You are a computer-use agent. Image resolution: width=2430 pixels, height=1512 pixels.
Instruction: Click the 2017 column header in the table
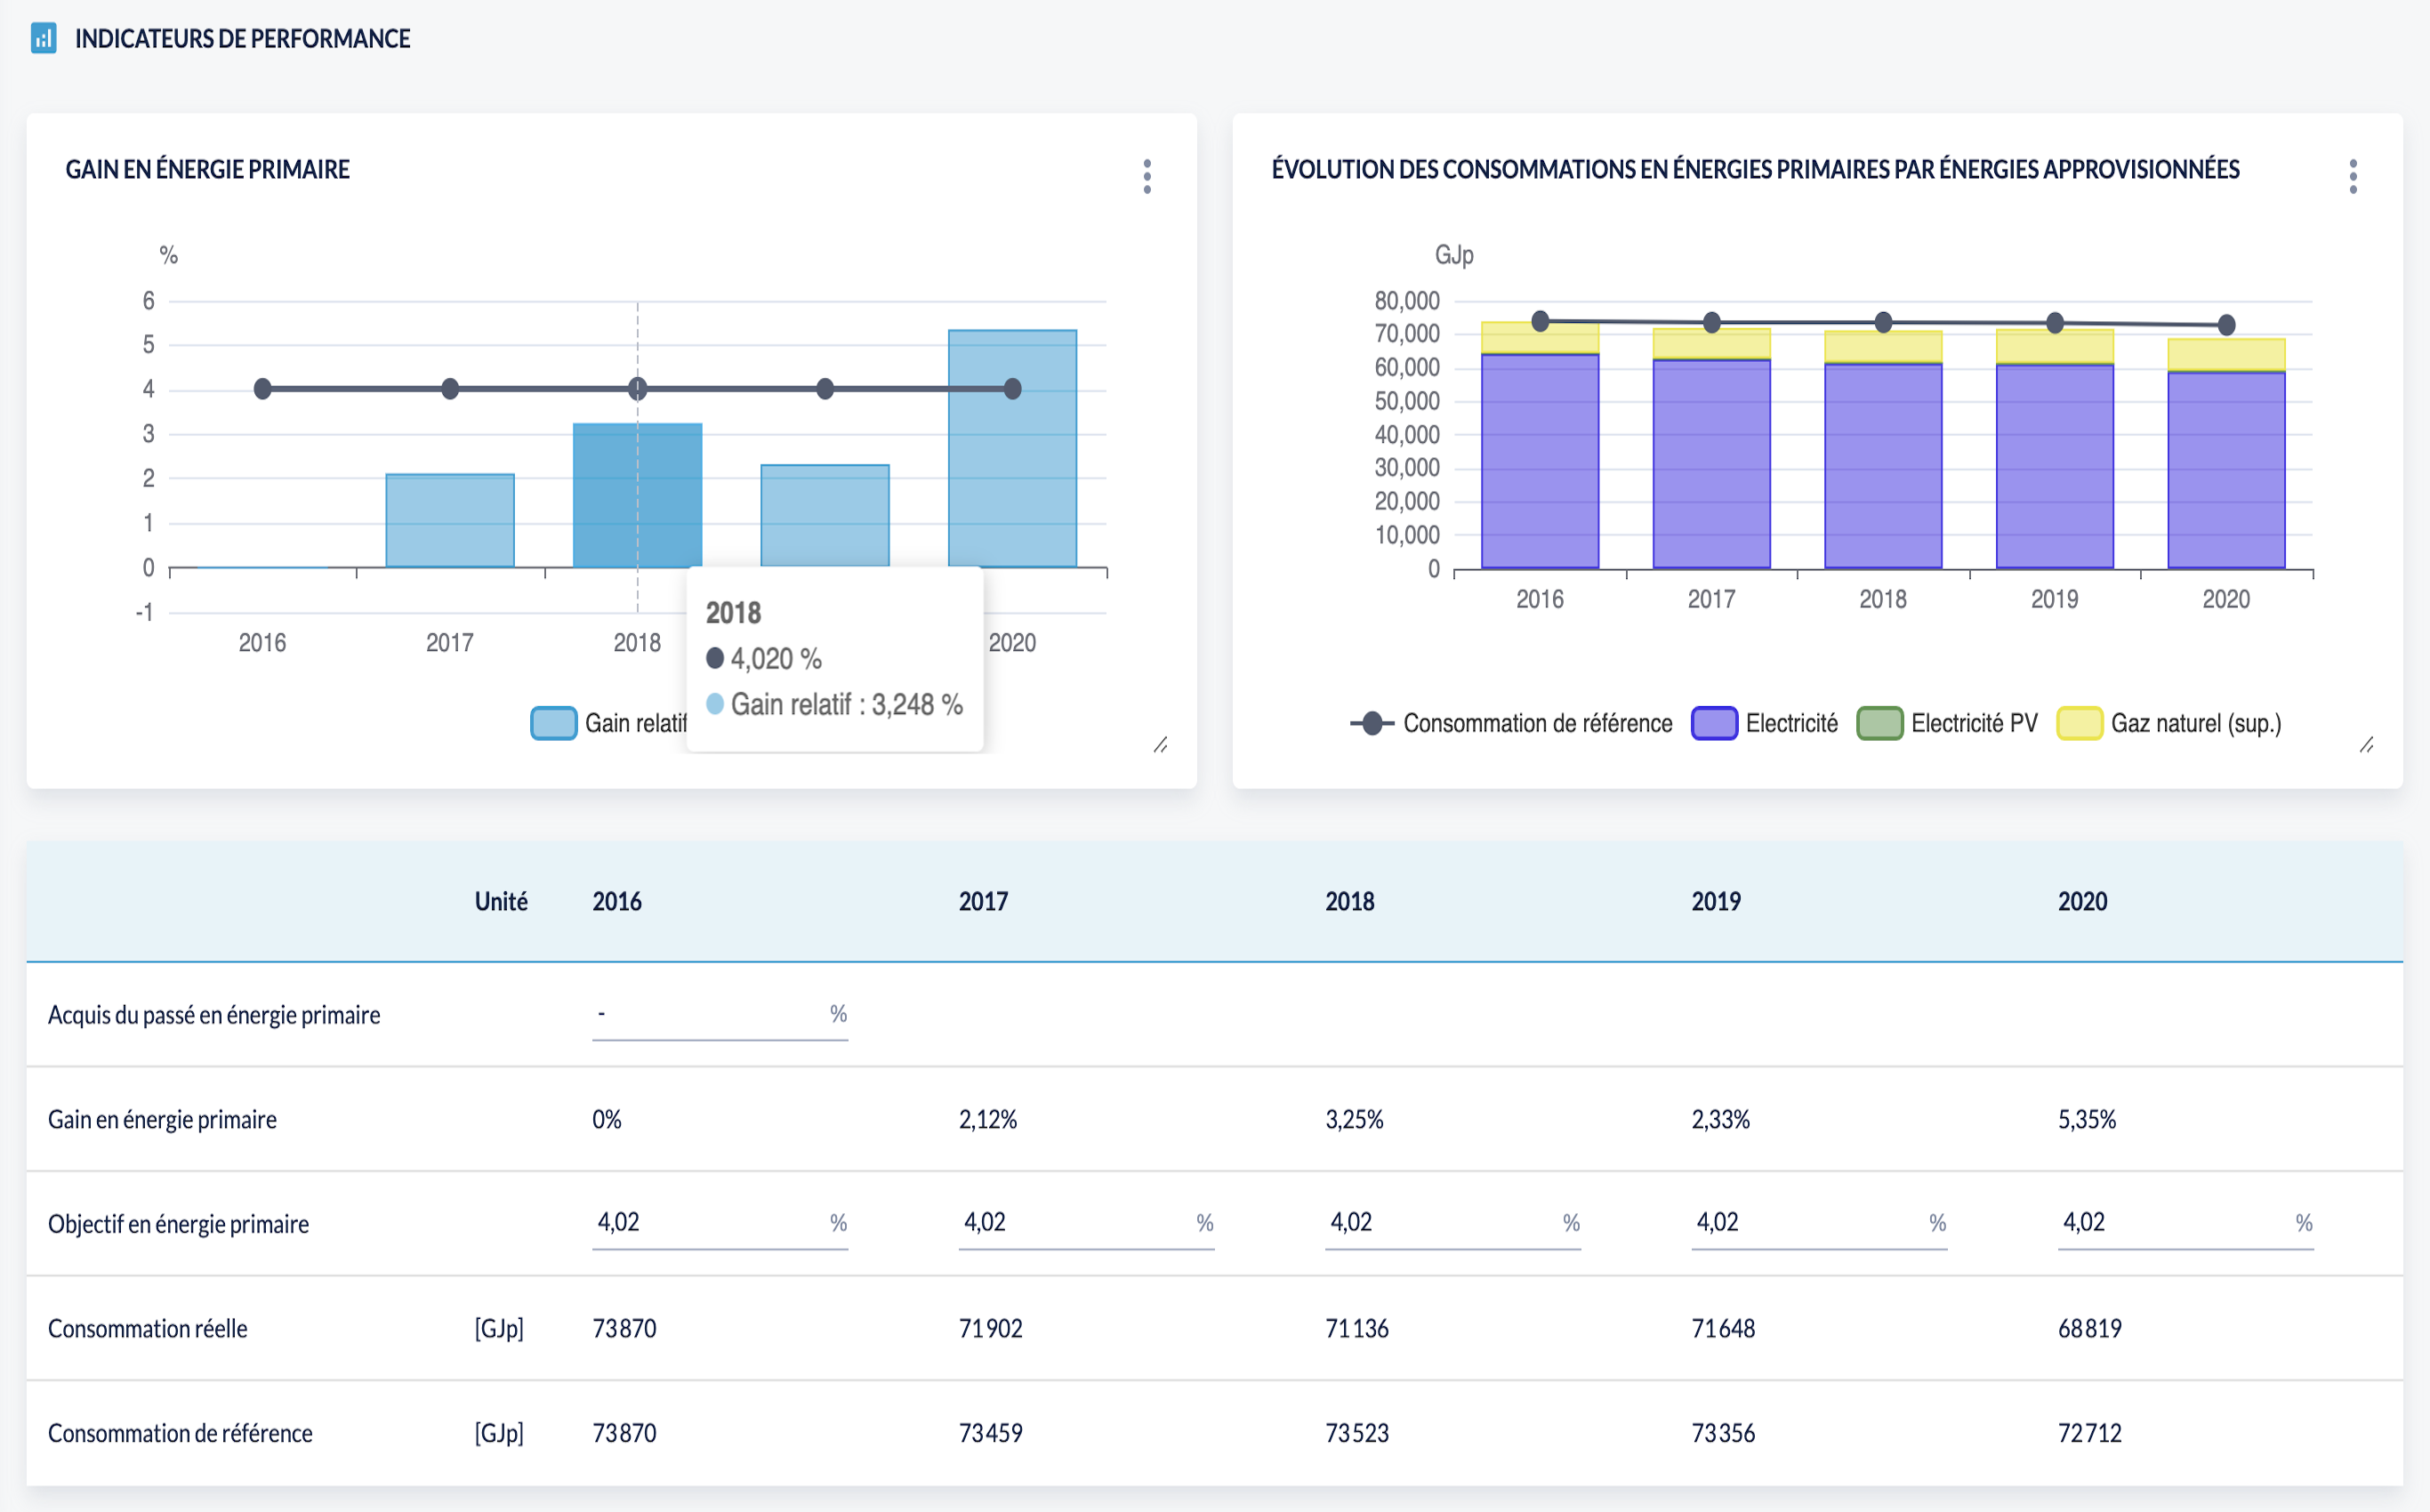click(x=984, y=901)
